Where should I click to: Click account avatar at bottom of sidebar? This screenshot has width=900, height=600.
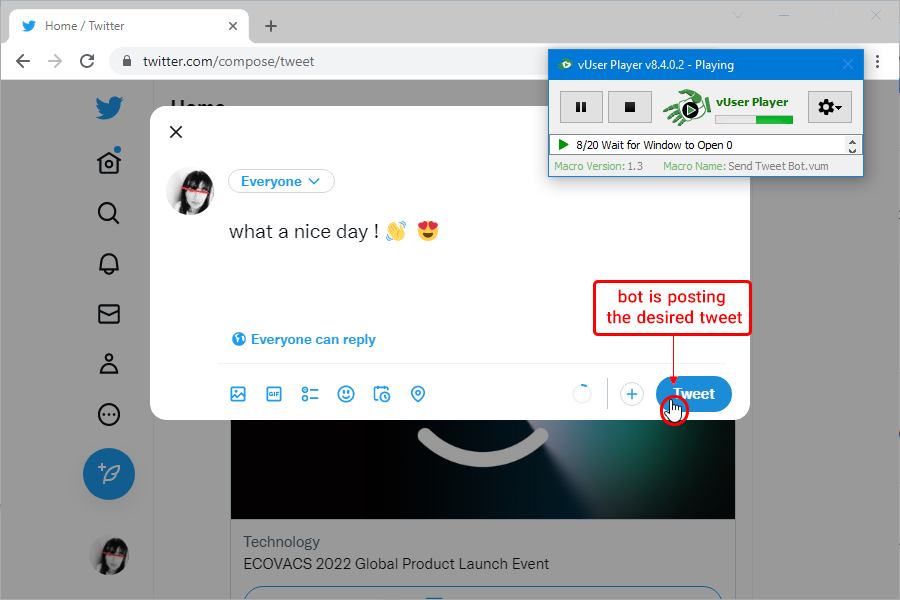click(109, 556)
